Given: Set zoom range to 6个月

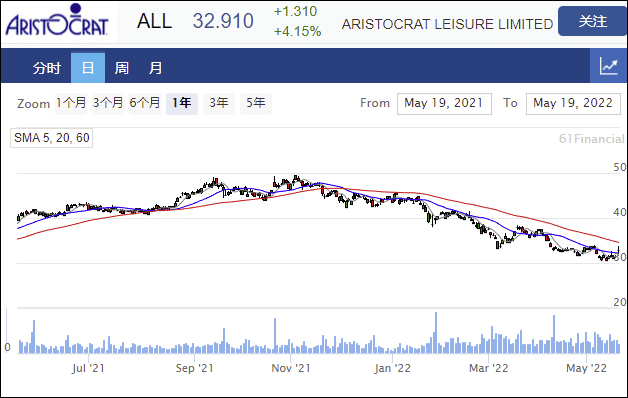Looking at the screenshot, I should coord(145,103).
